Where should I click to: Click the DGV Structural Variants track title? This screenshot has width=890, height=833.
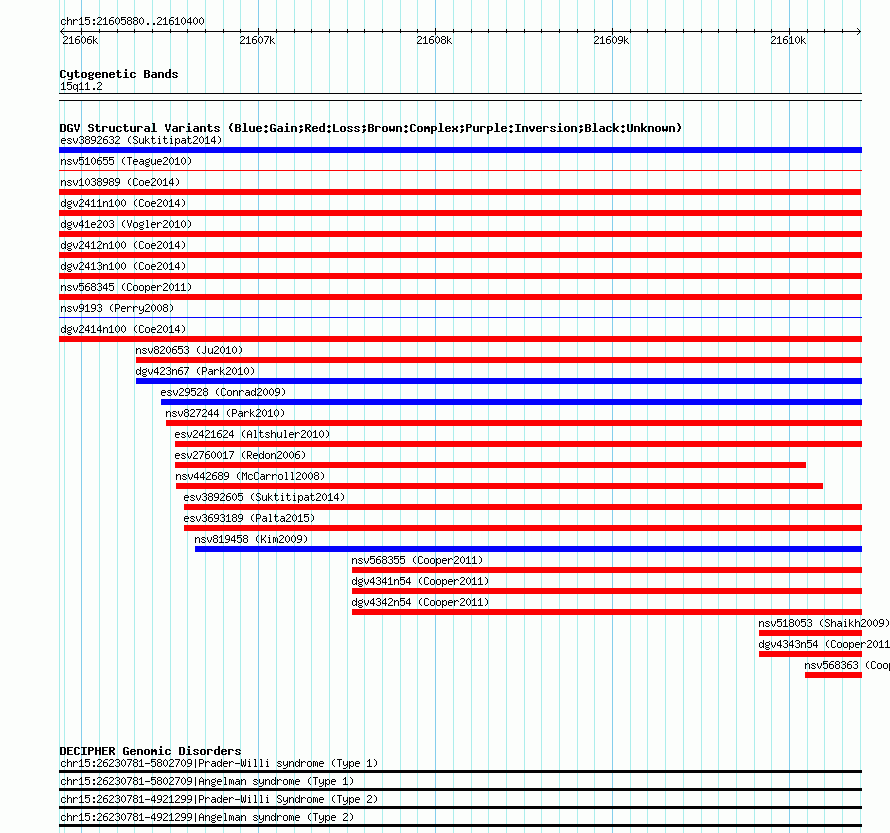(371, 128)
